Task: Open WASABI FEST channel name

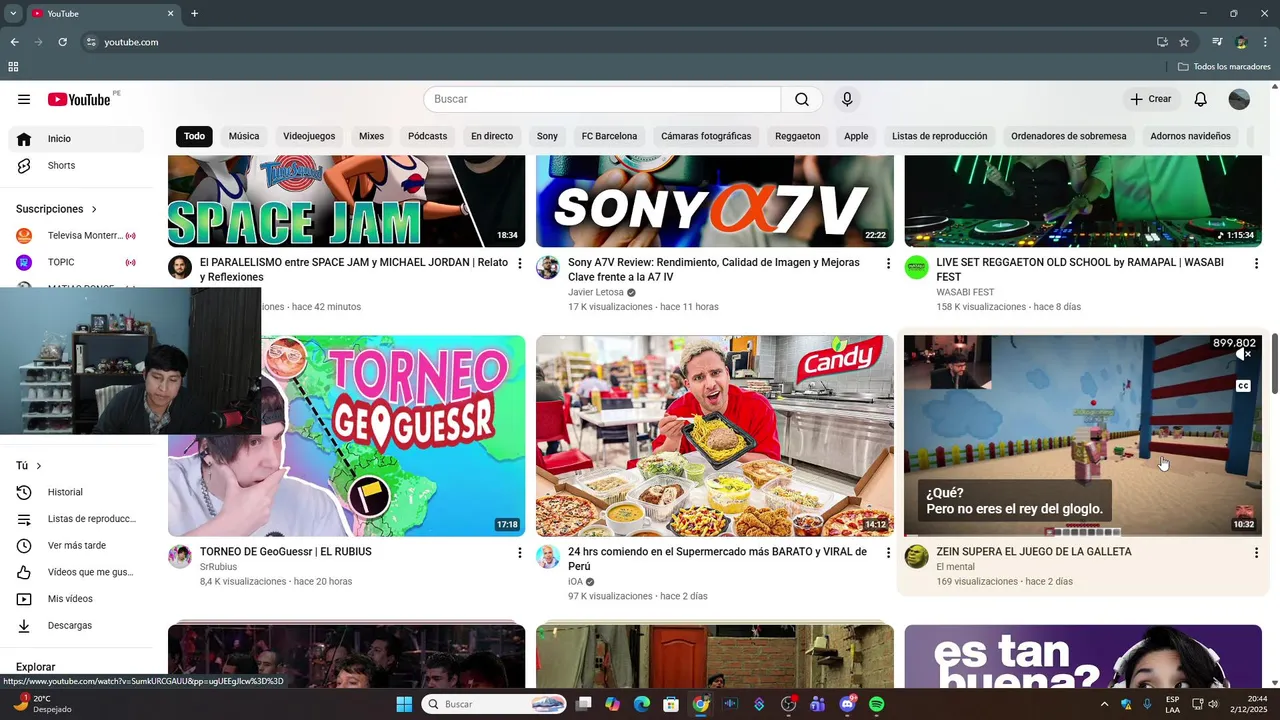Action: (965, 292)
